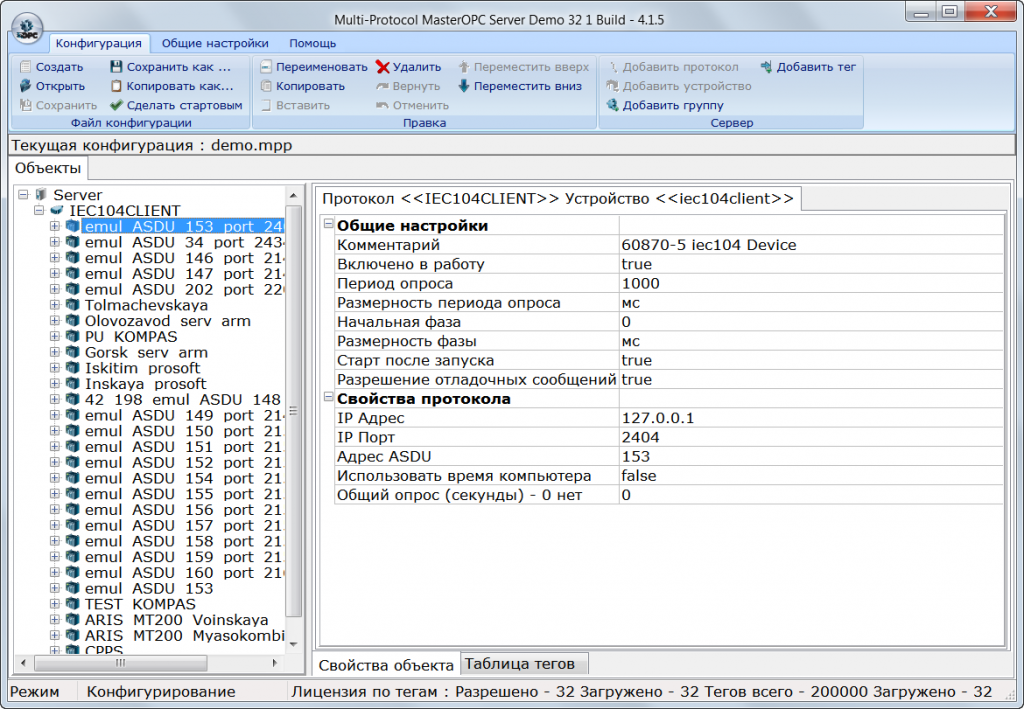
Task: Expand the Olovozavod serv arm node
Action: coord(55,321)
